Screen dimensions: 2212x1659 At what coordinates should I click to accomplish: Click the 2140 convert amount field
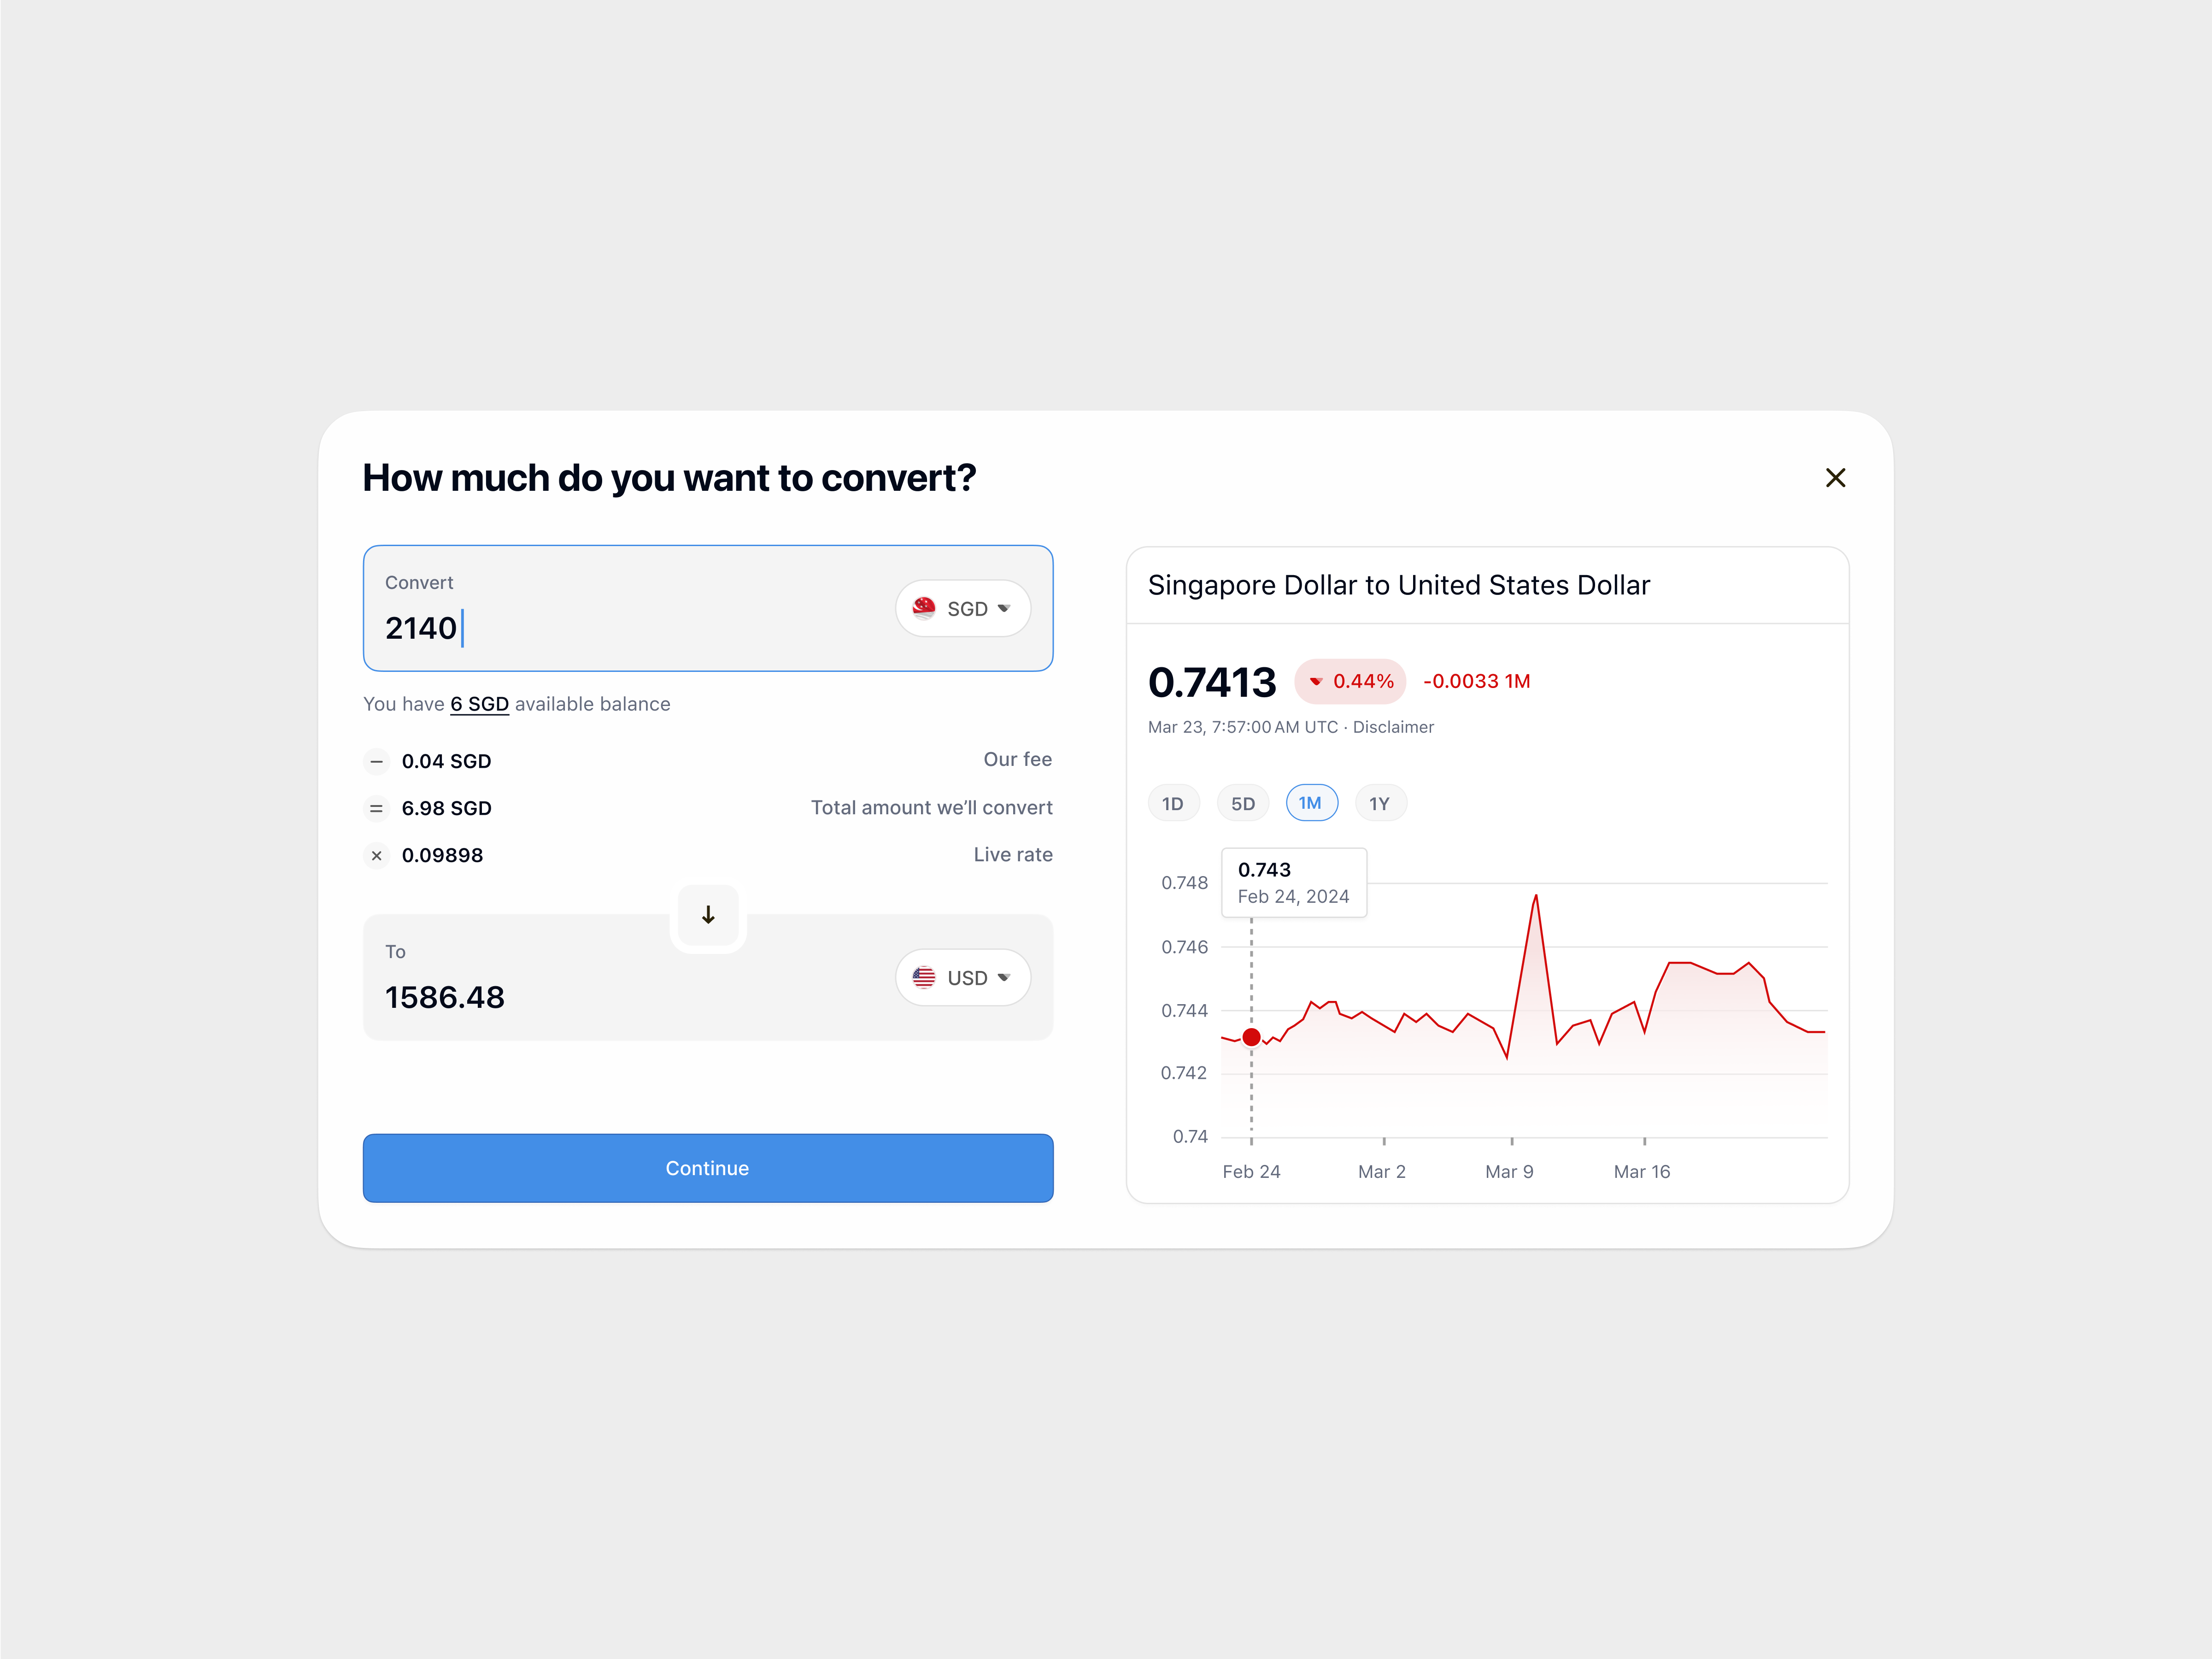pyautogui.click(x=421, y=628)
